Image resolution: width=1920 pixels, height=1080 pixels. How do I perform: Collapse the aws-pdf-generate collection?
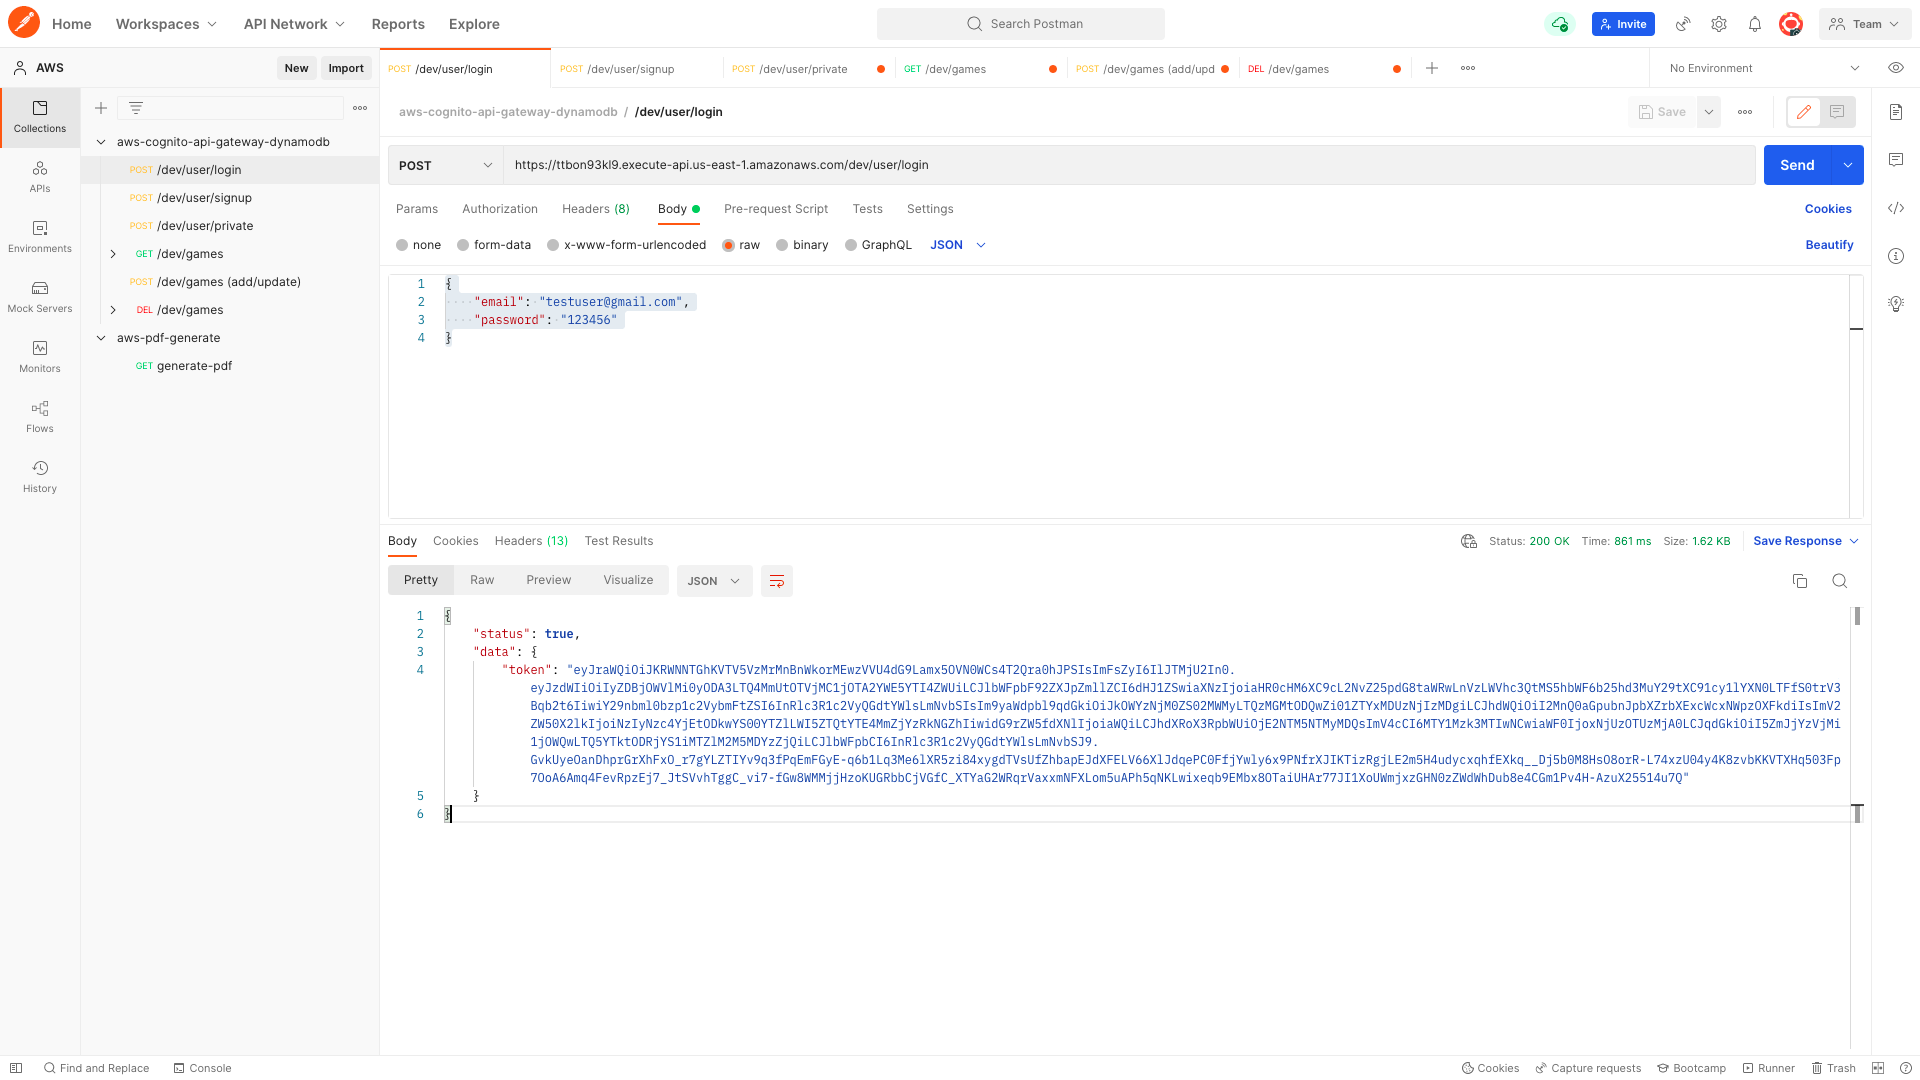(101, 338)
